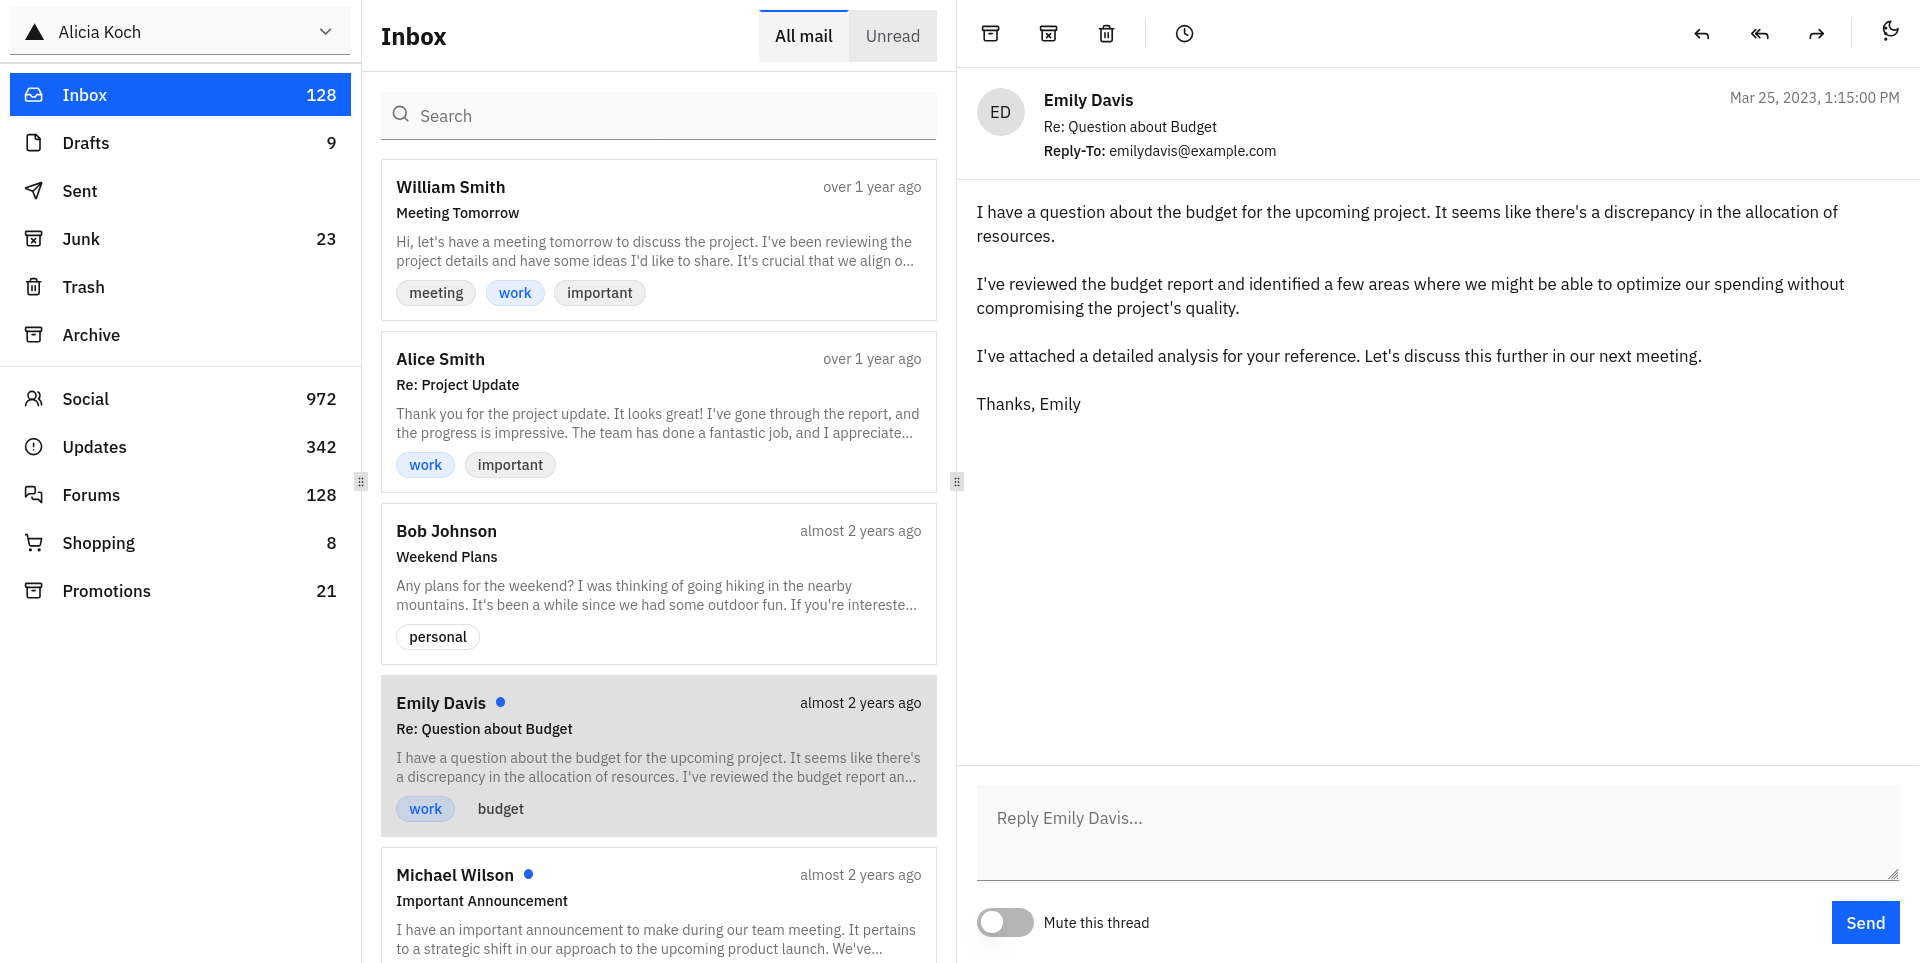Toggle dark mode with the moon icon
The image size is (1920, 963).
[1890, 30]
